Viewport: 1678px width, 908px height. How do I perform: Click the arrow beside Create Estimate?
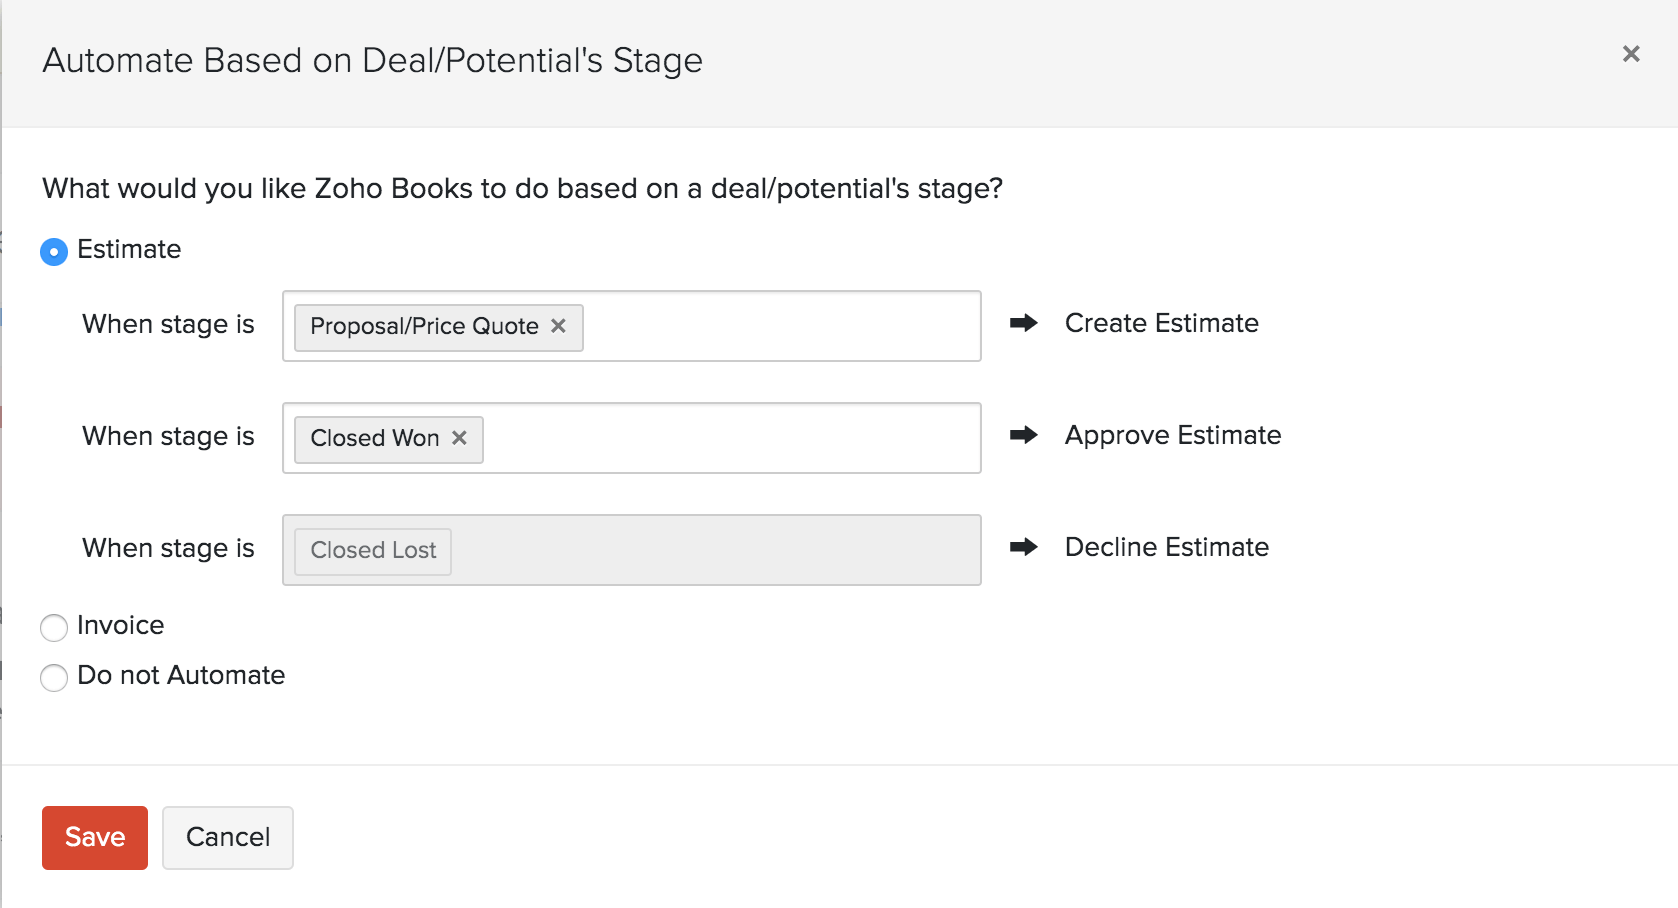tap(1023, 323)
